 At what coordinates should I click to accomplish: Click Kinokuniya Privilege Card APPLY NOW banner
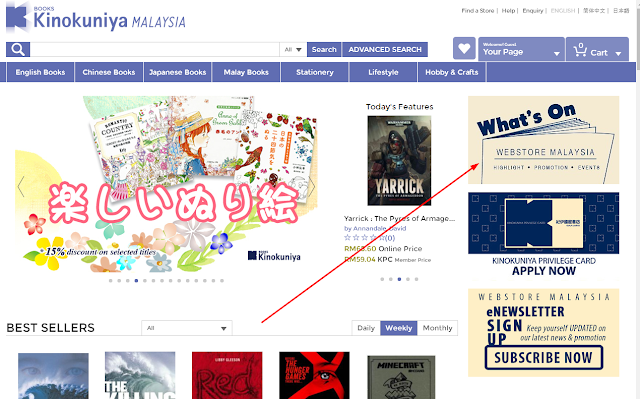543,235
